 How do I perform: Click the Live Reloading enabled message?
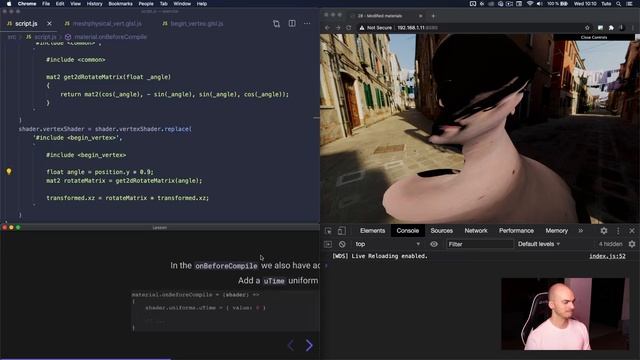[380, 256]
